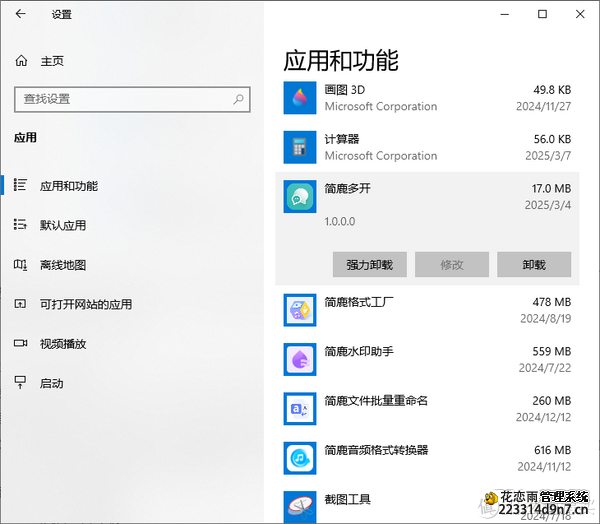
Task: Click the 简鹿多开 app name
Action: (x=347, y=188)
